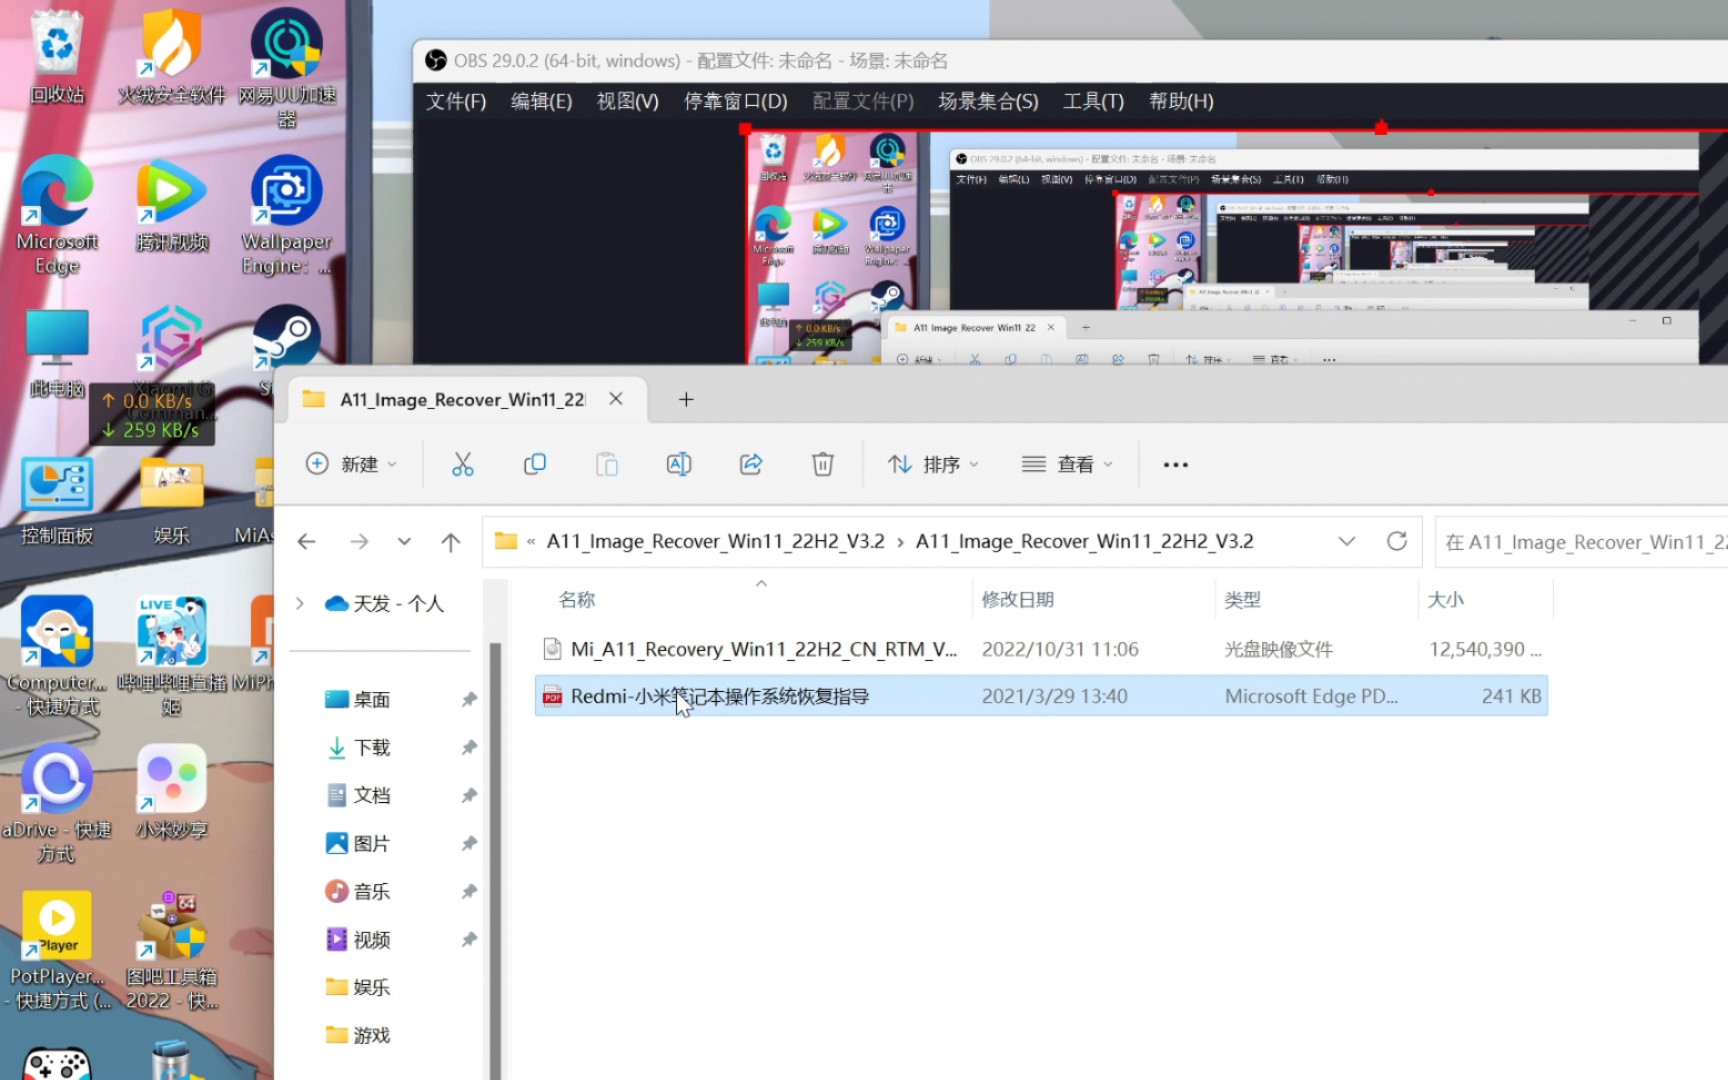Click navigation pane vertical scrollbar
The width and height of the screenshot is (1728, 1080).
click(x=494, y=860)
